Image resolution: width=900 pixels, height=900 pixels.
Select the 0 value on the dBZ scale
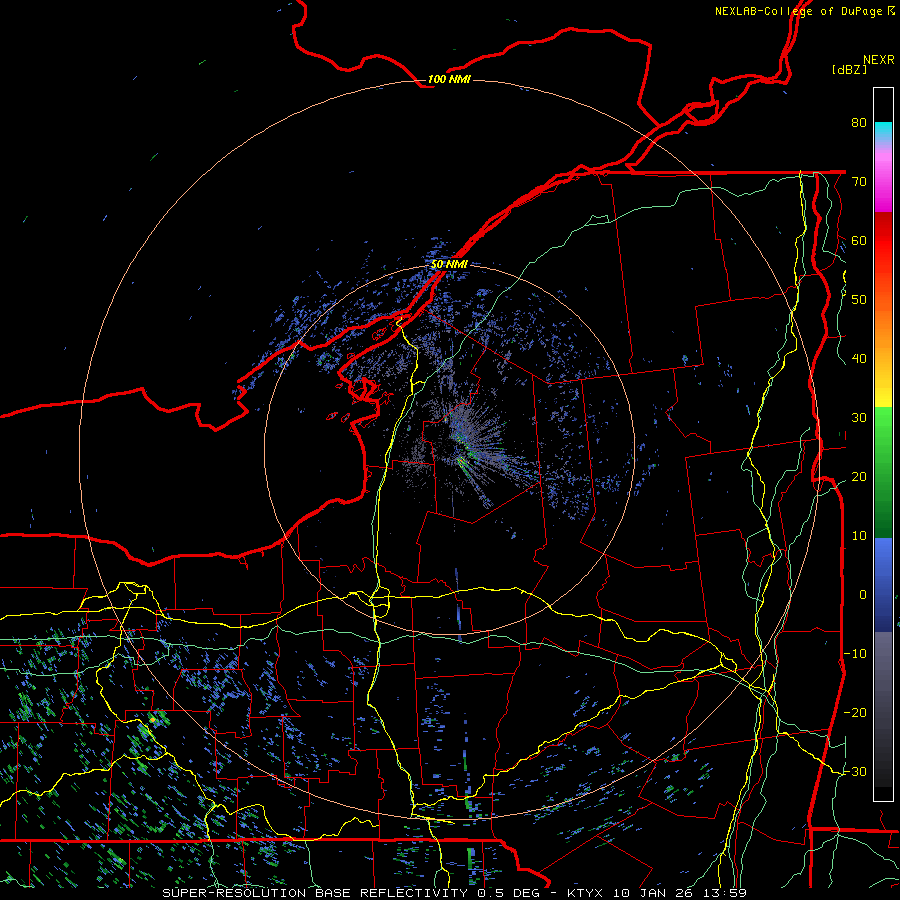(x=863, y=595)
